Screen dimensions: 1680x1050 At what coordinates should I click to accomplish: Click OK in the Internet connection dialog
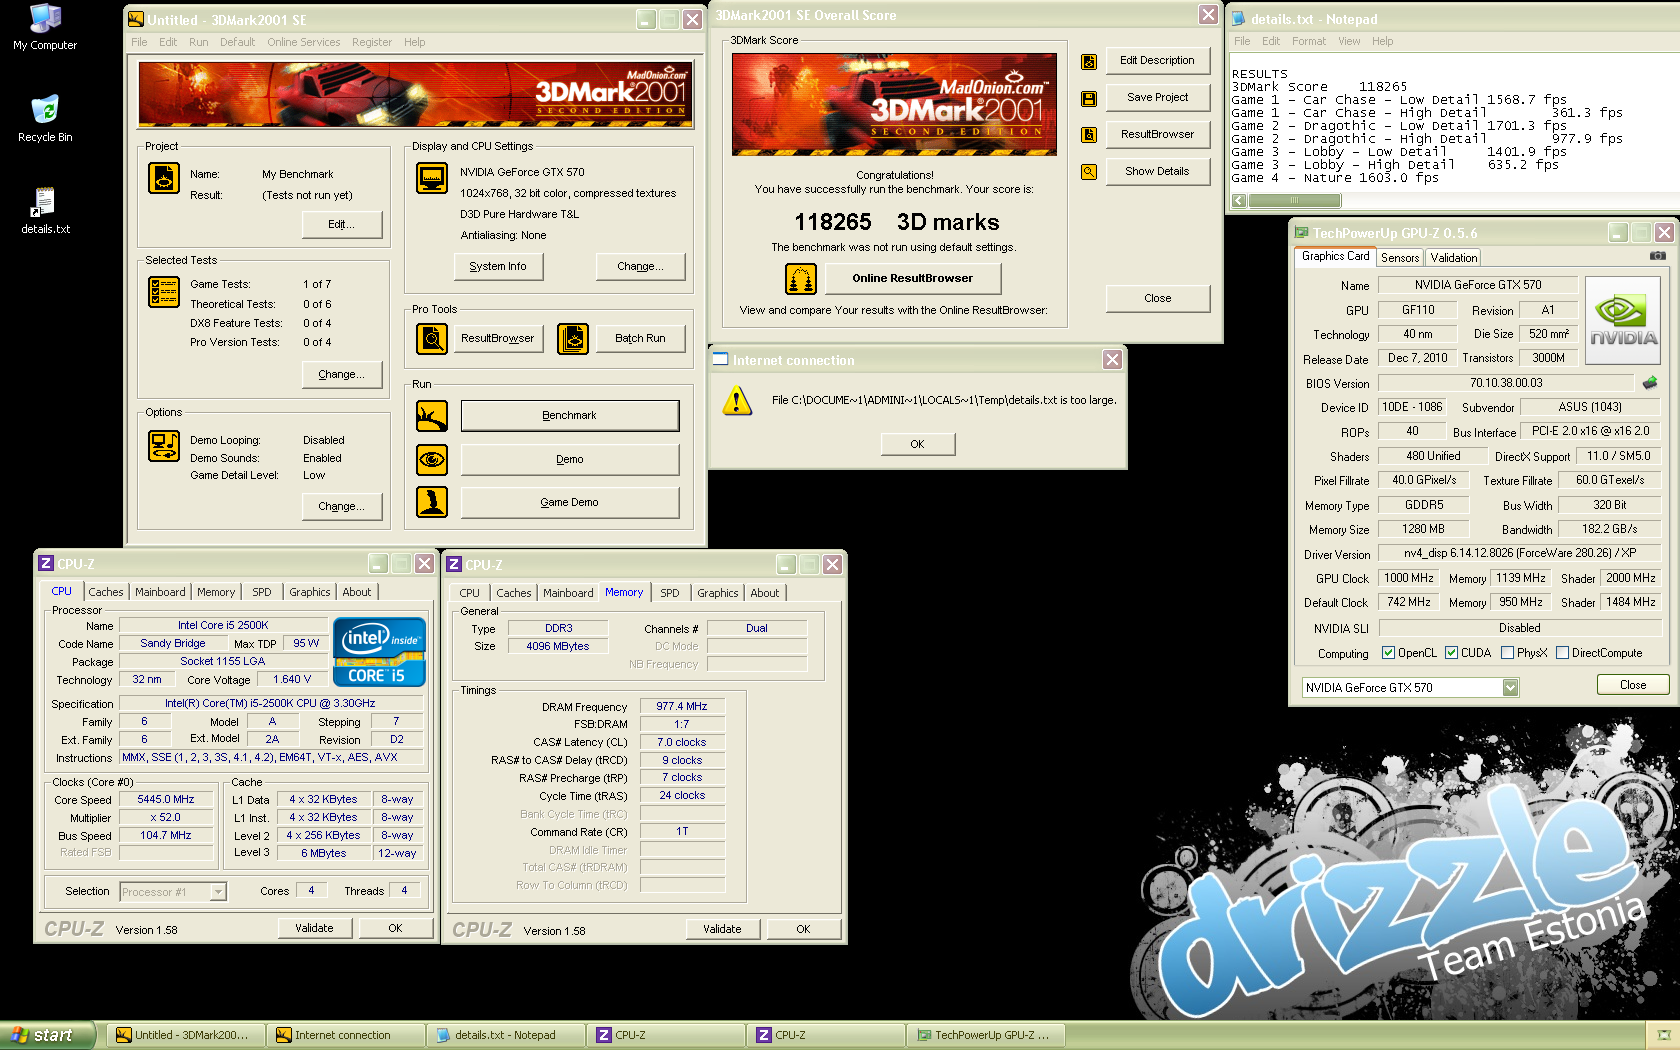pos(917,444)
